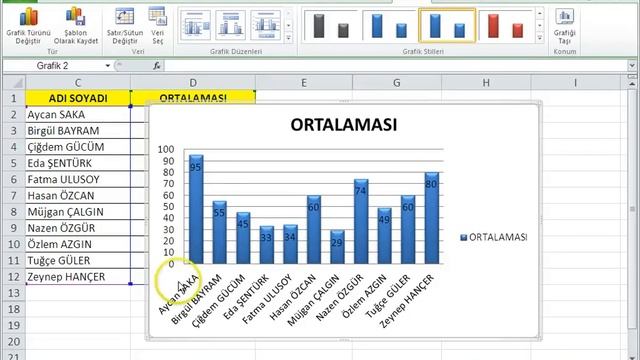The image size is (640, 360).
Task: Click the vertical scrollbar up arrow
Action: coord(632,84)
